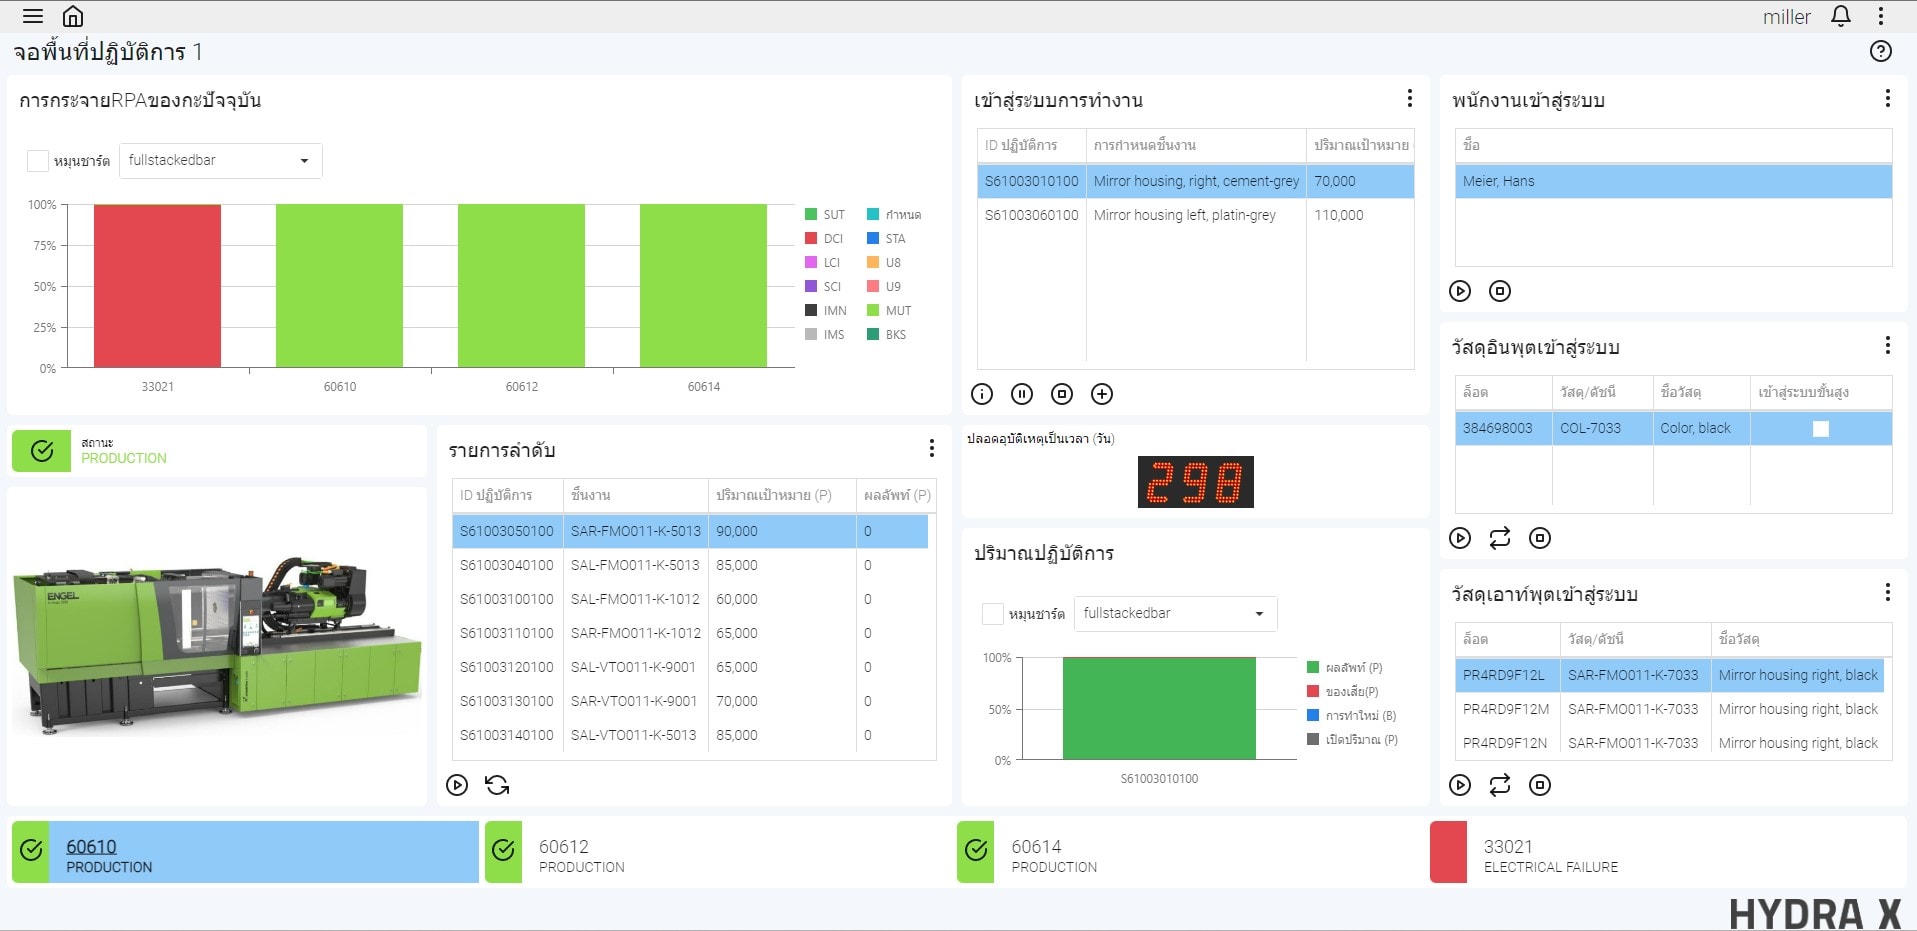The width and height of the screenshot is (1917, 931).
Task: Open options menu of เข้าสู่ระบบการทำงาน panel
Action: tap(1409, 98)
